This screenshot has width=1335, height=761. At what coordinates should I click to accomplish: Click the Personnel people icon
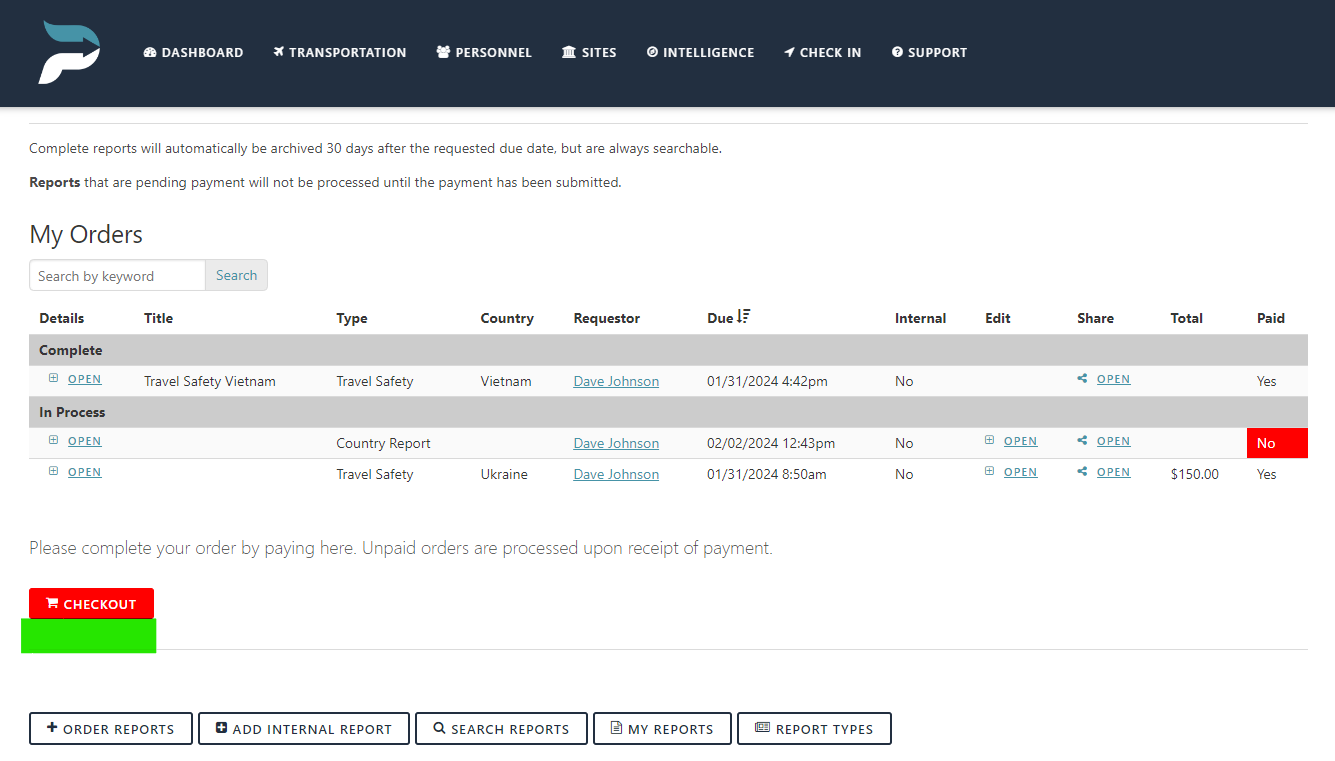pyautogui.click(x=443, y=52)
